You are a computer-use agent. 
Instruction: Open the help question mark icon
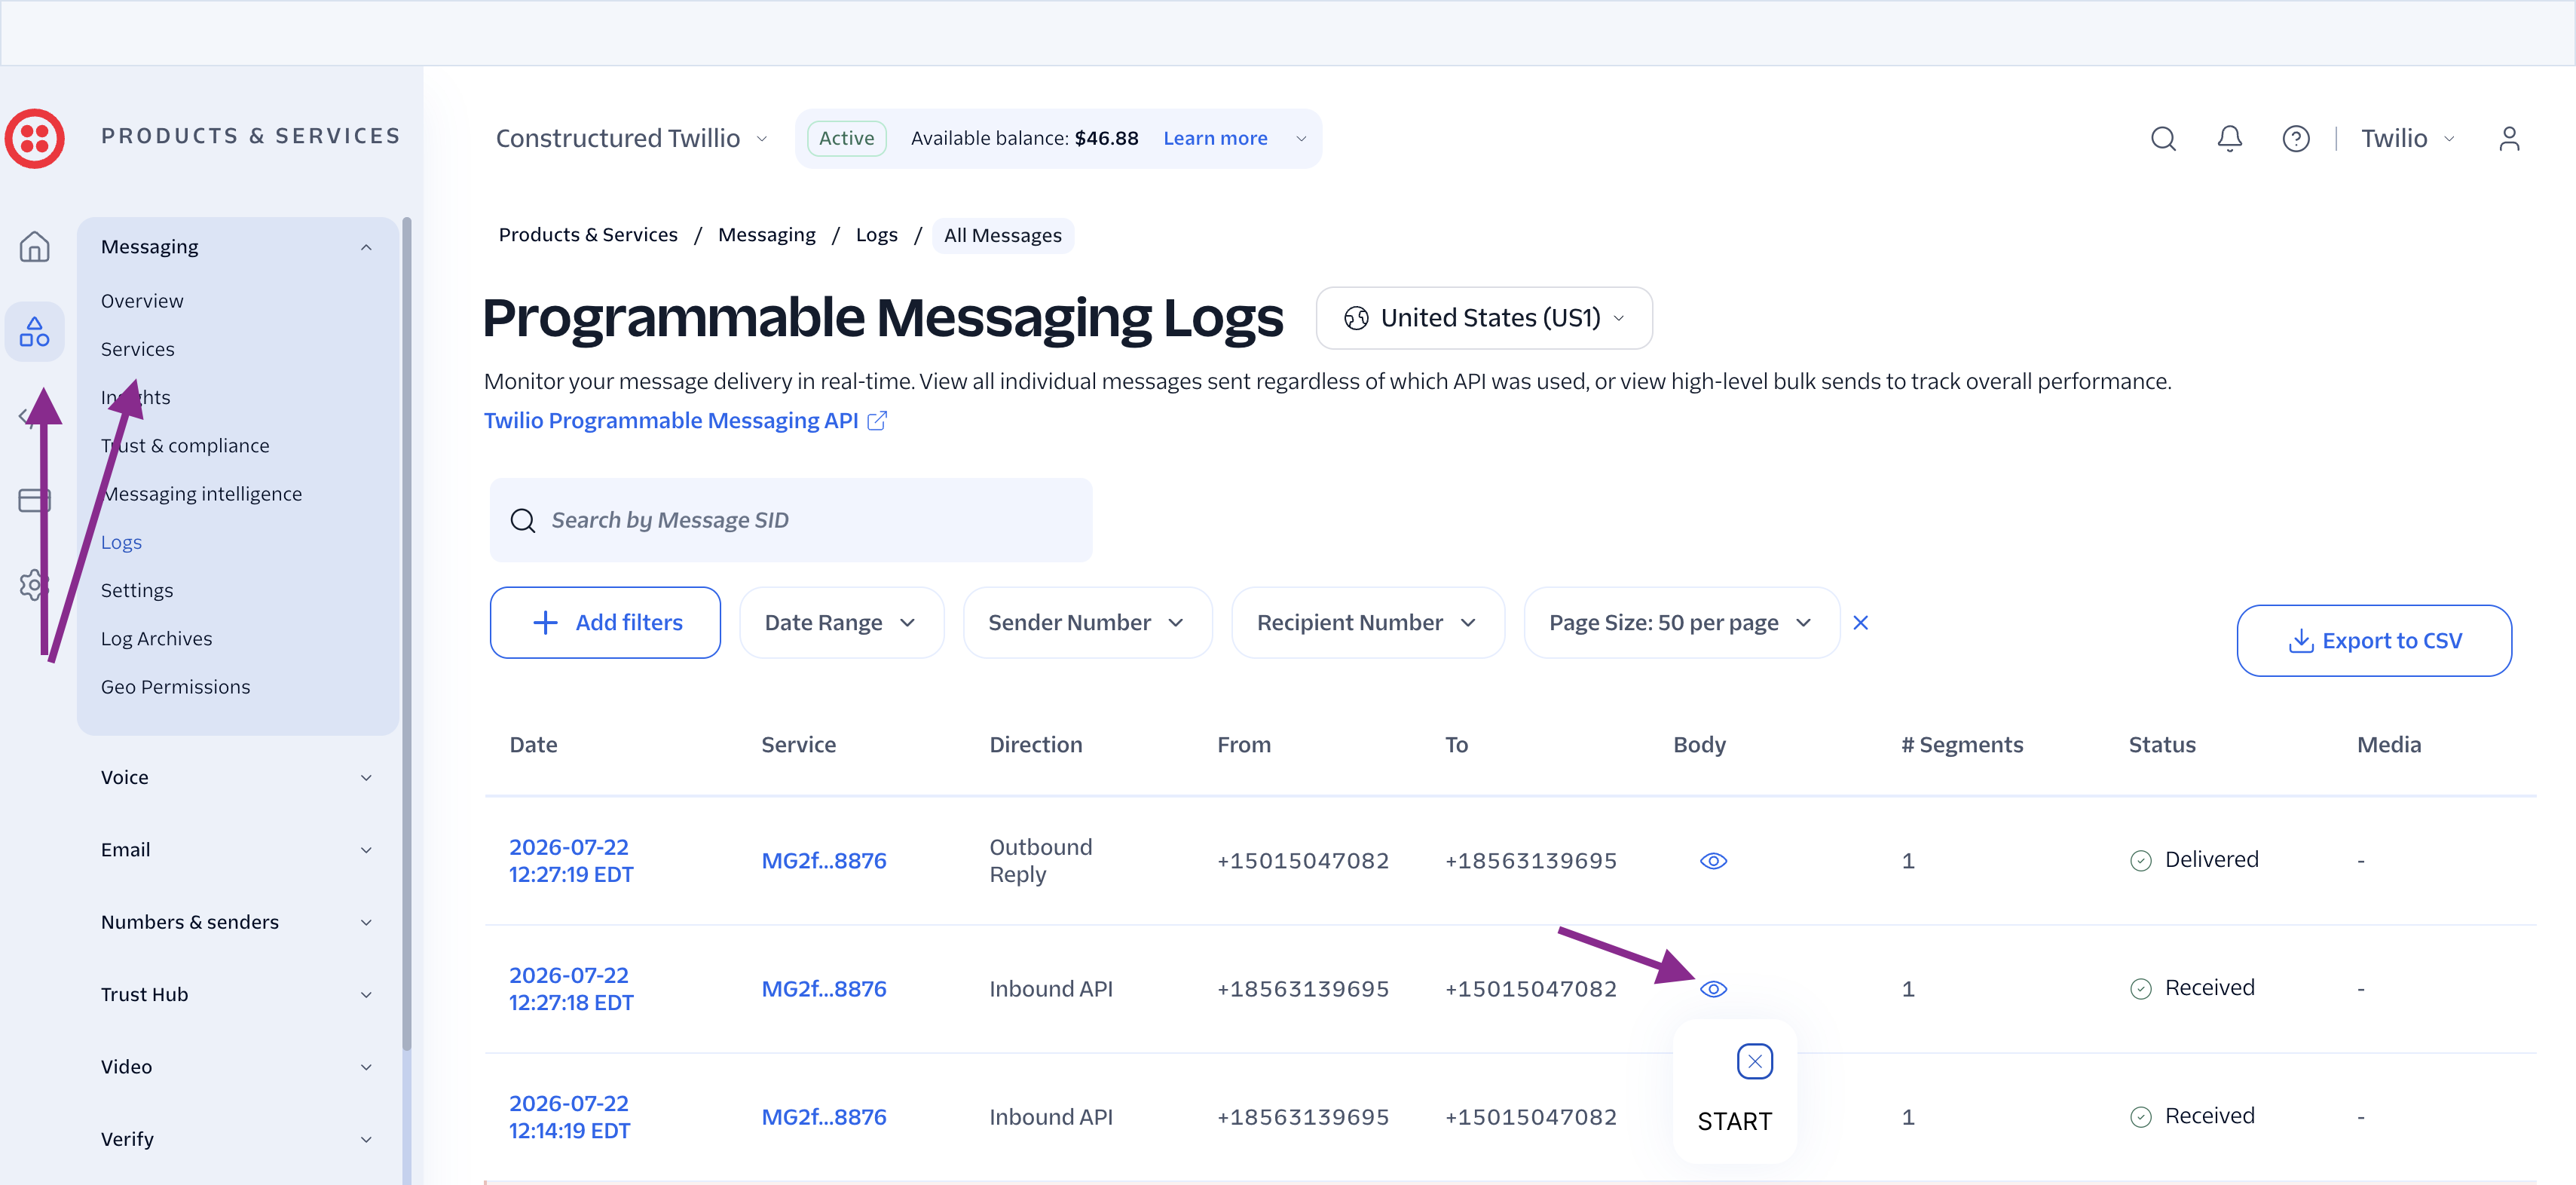click(x=2296, y=138)
